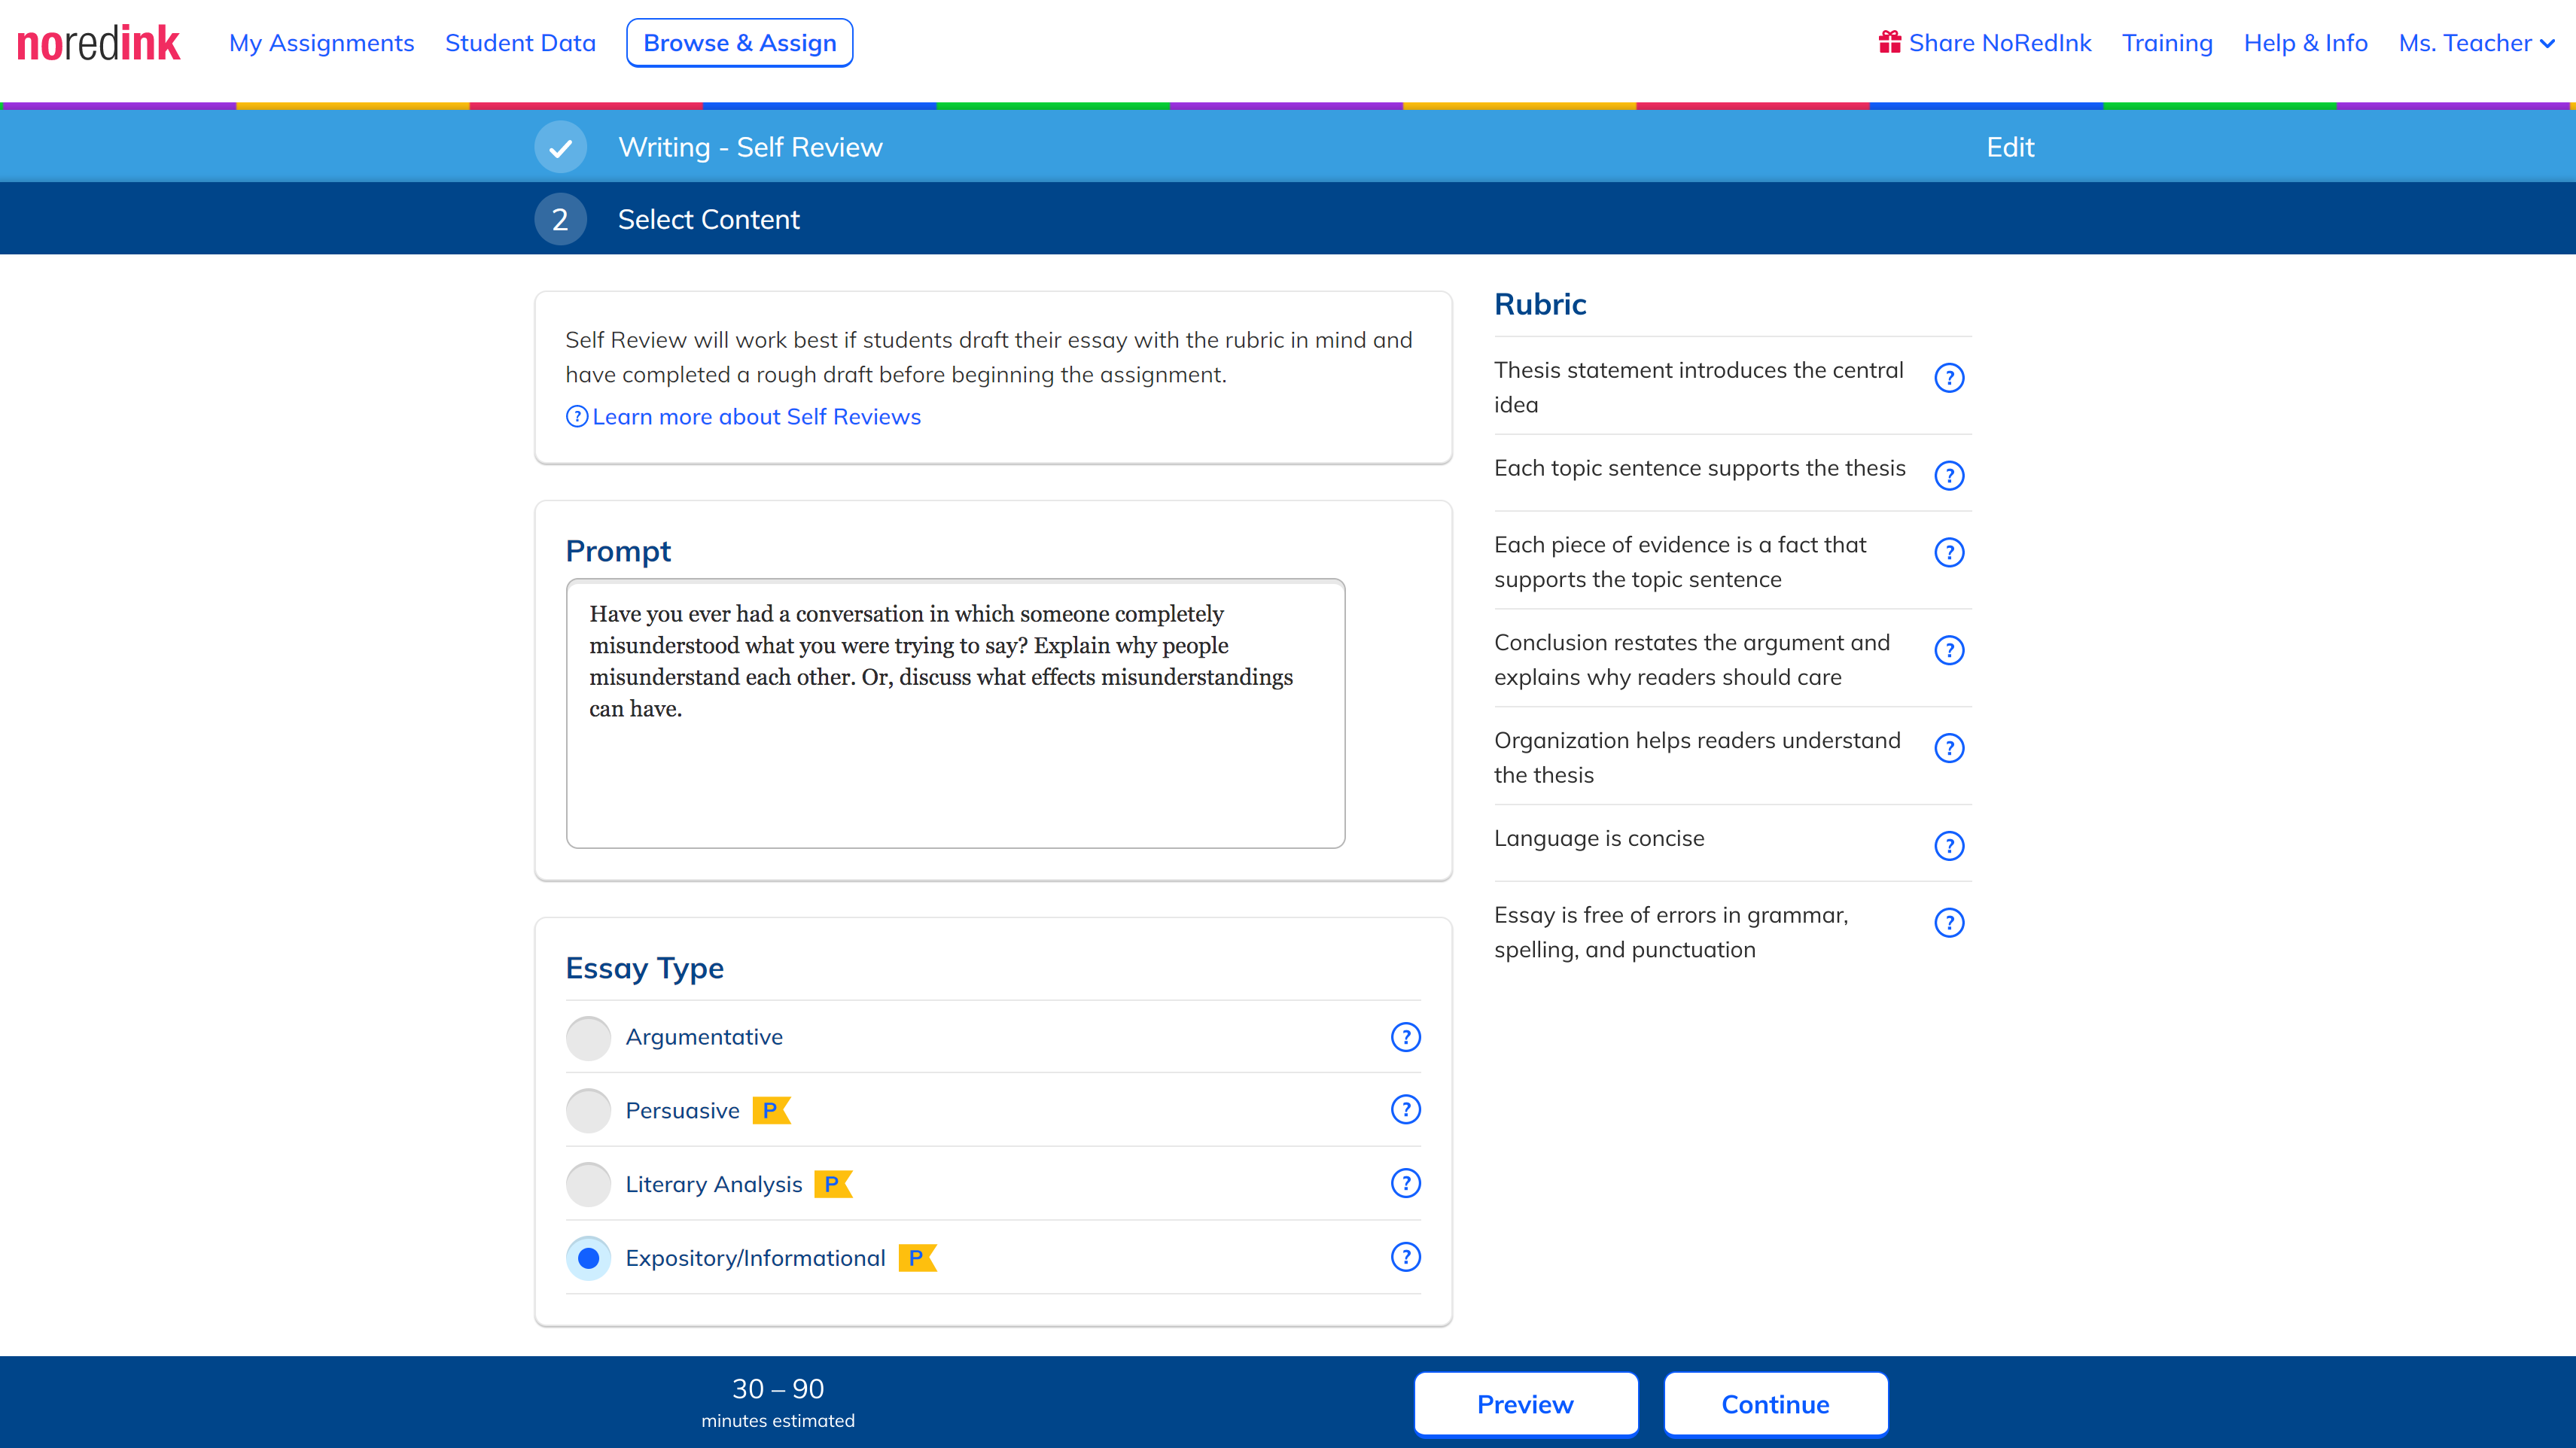Click the Select Content step heading
This screenshot has height=1448, width=2576.
[x=708, y=219]
